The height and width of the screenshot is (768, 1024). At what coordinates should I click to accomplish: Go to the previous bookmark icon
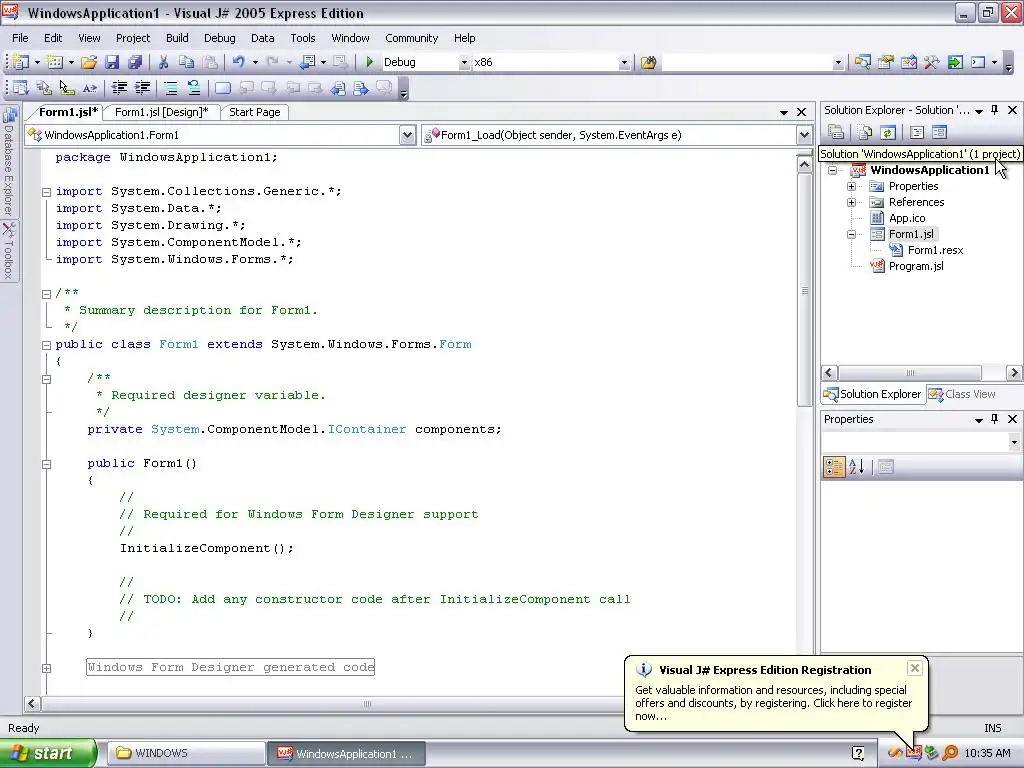(246, 88)
